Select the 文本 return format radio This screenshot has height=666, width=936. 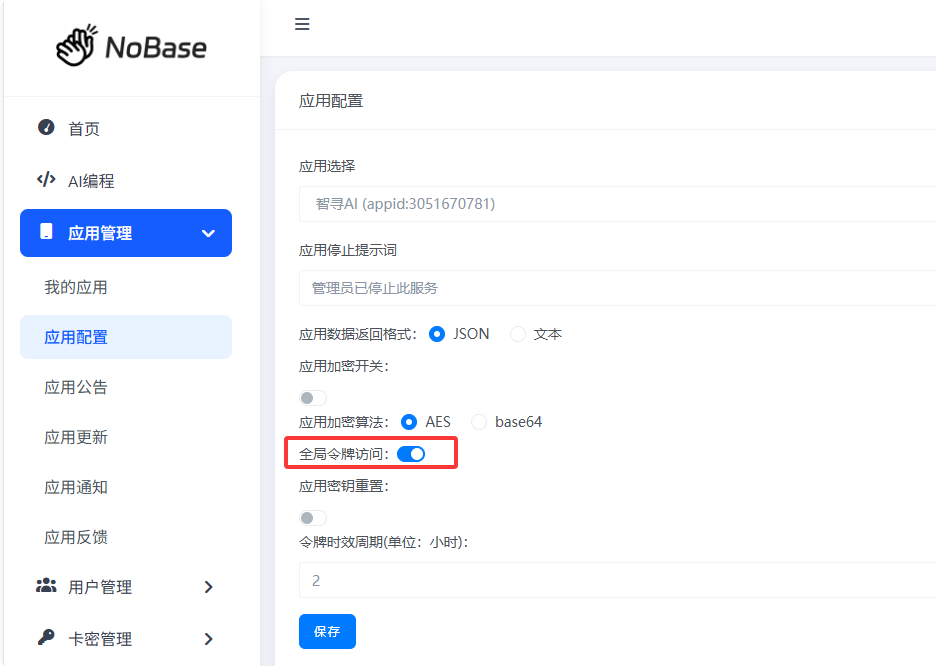(518, 334)
